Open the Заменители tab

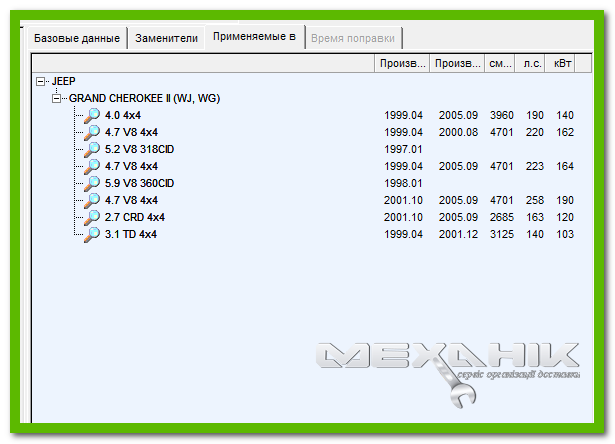(166, 38)
